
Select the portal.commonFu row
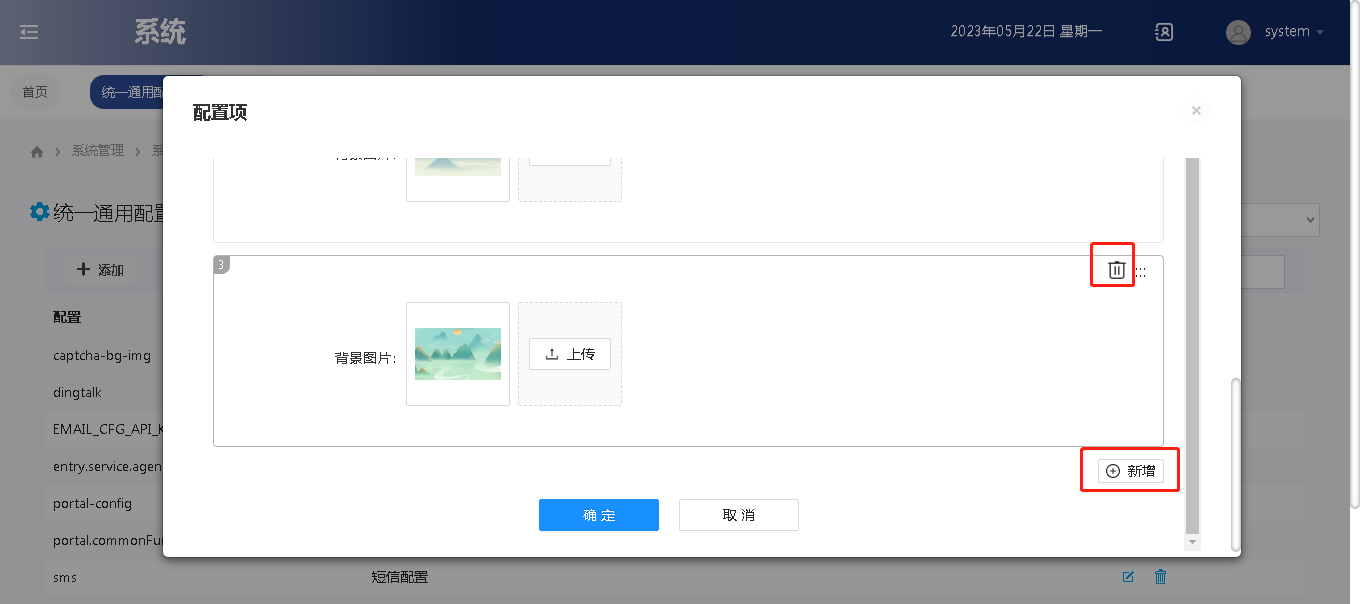108,540
